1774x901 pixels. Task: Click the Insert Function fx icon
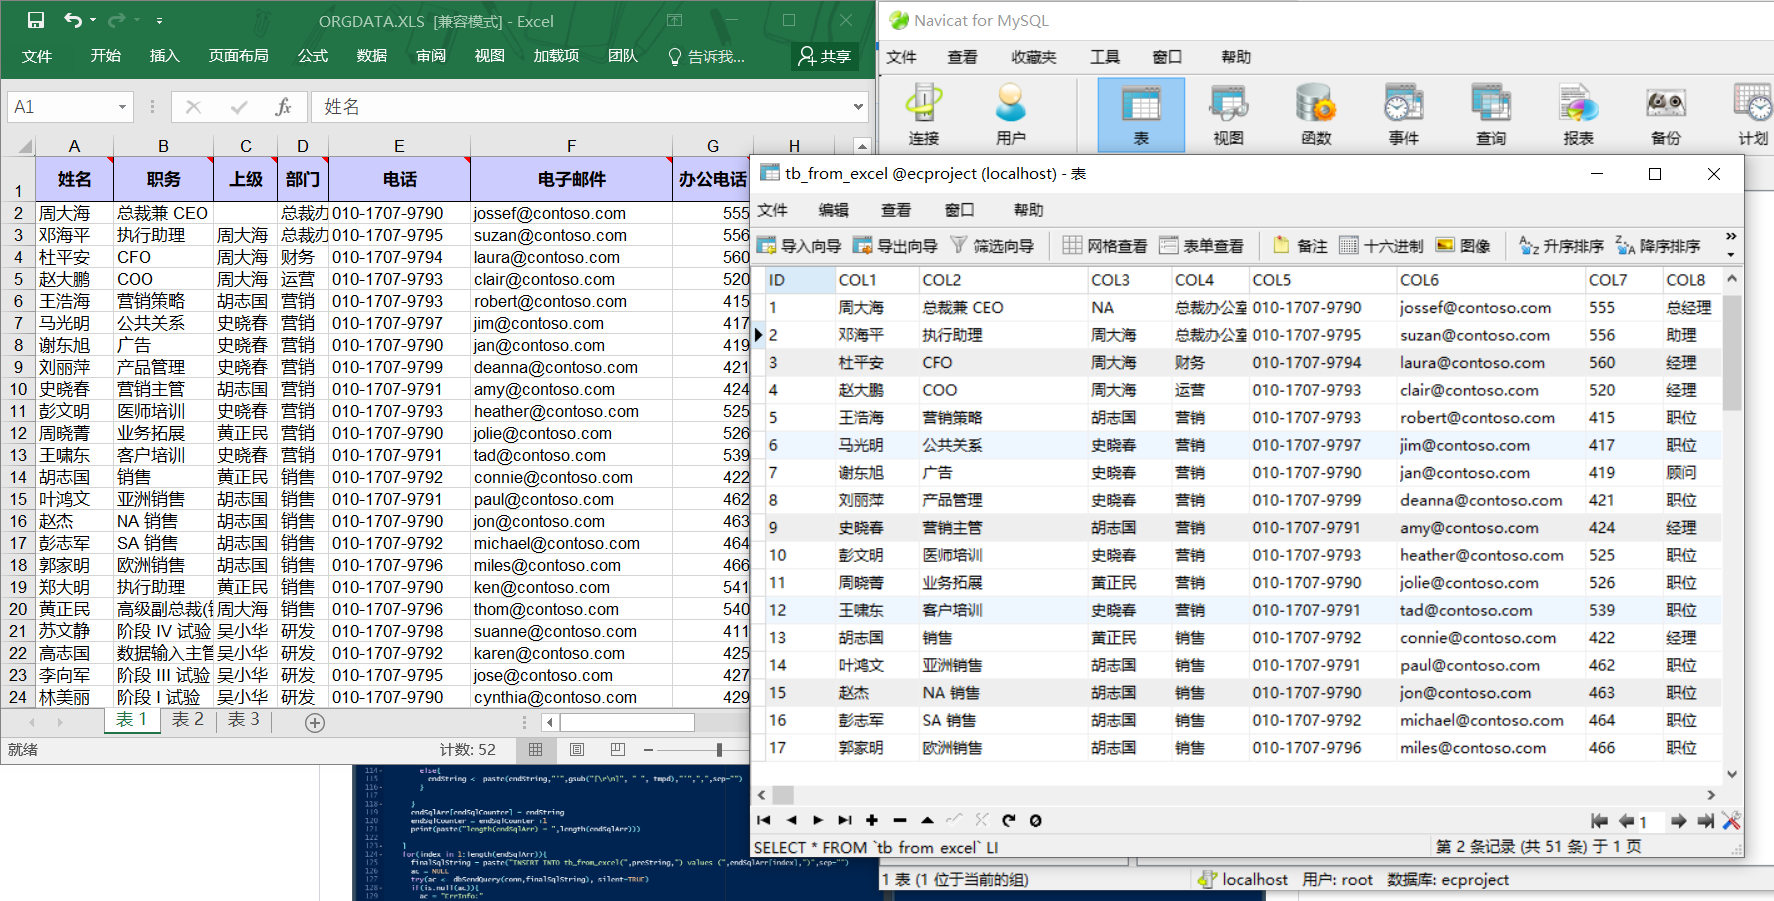coord(283,107)
